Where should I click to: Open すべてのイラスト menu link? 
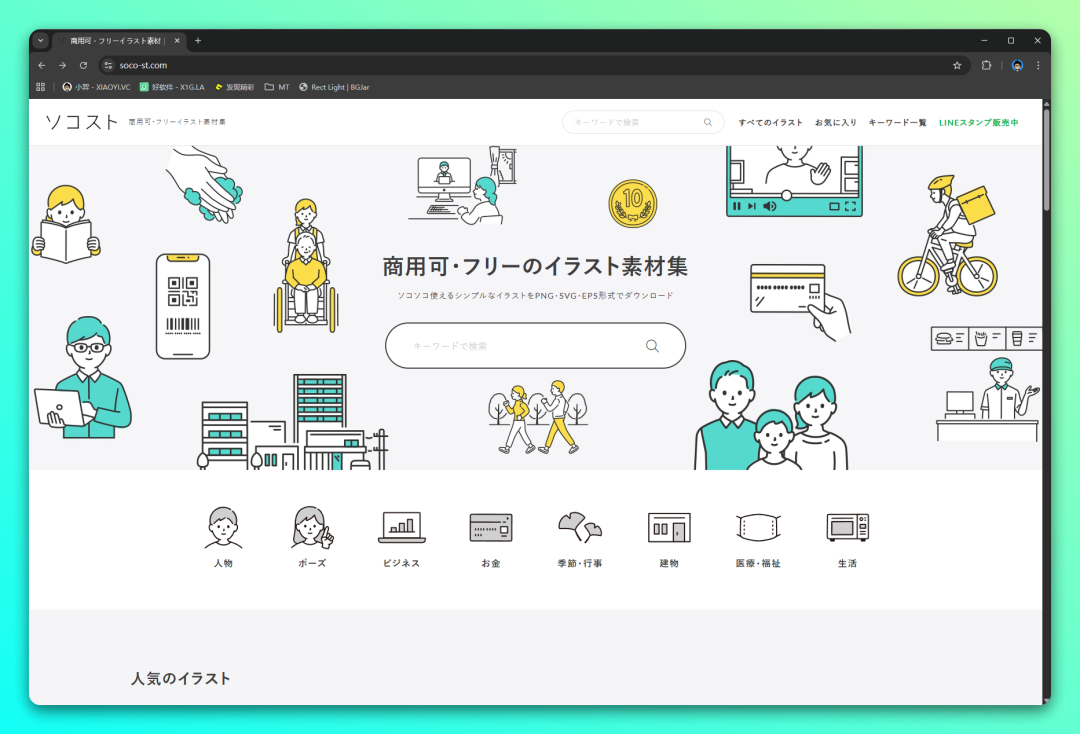(770, 122)
